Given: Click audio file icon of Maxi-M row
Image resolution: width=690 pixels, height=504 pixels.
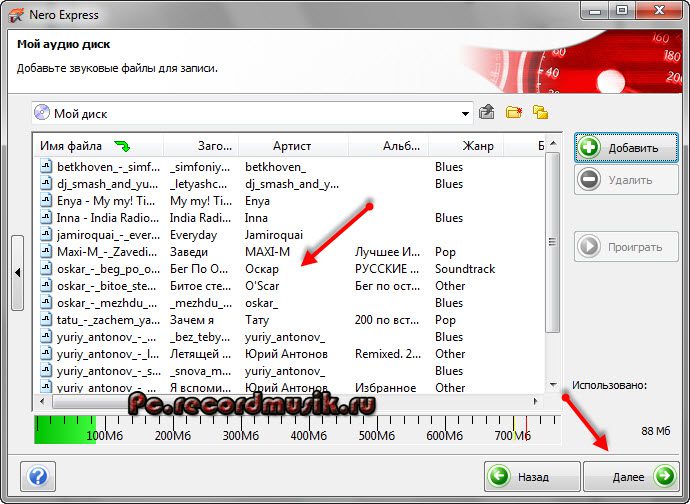Looking at the screenshot, I should click(x=46, y=252).
